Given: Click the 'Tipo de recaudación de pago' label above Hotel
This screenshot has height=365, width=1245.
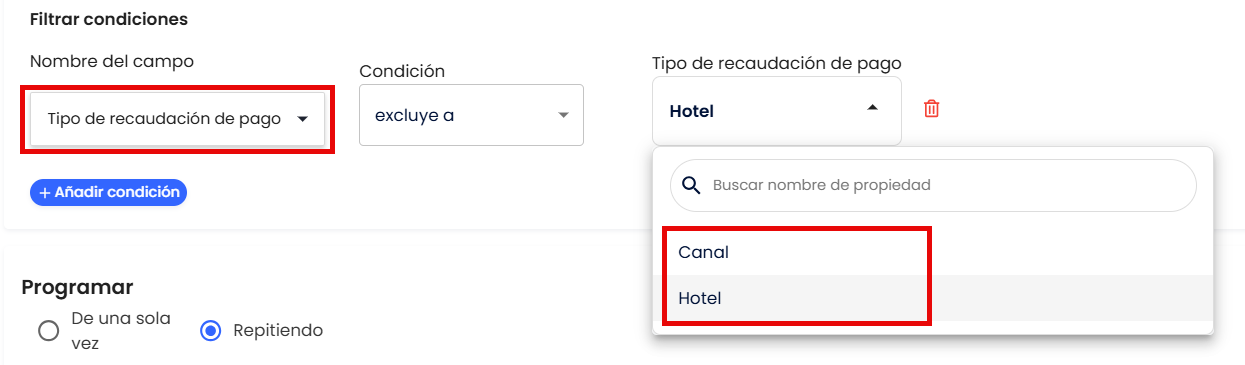Looking at the screenshot, I should click(777, 63).
